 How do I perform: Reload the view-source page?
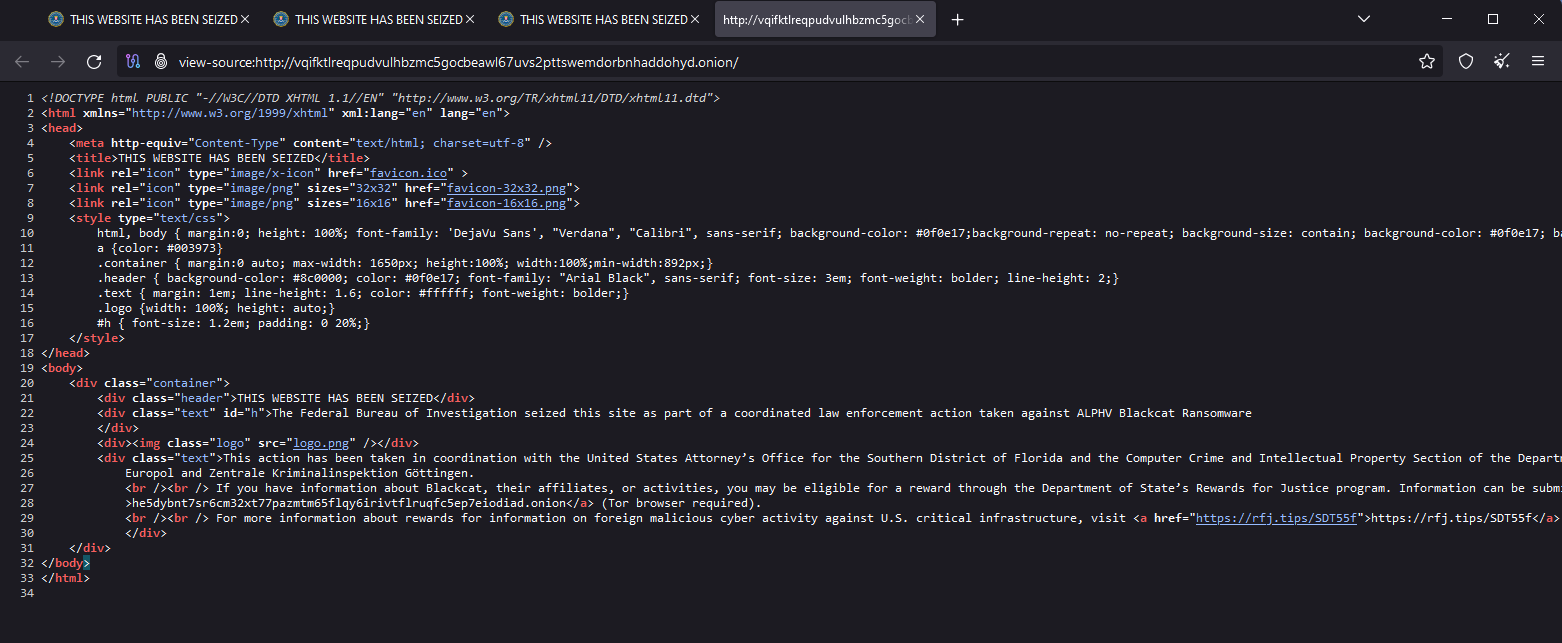pos(94,62)
